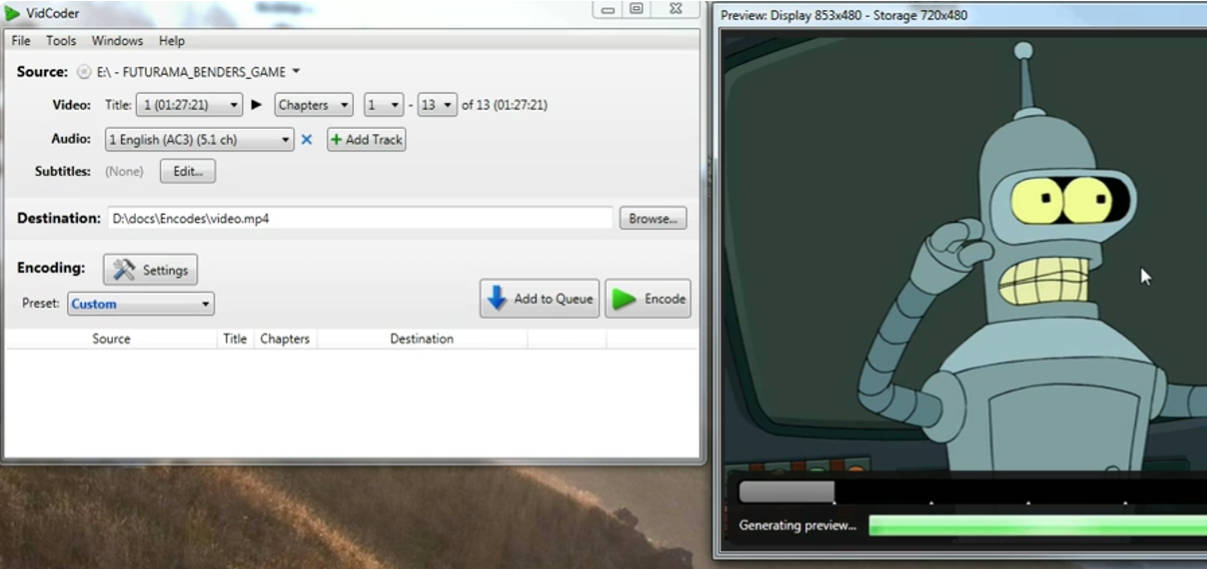
Task: Open the Preset dropdown showing Custom
Action: click(141, 304)
